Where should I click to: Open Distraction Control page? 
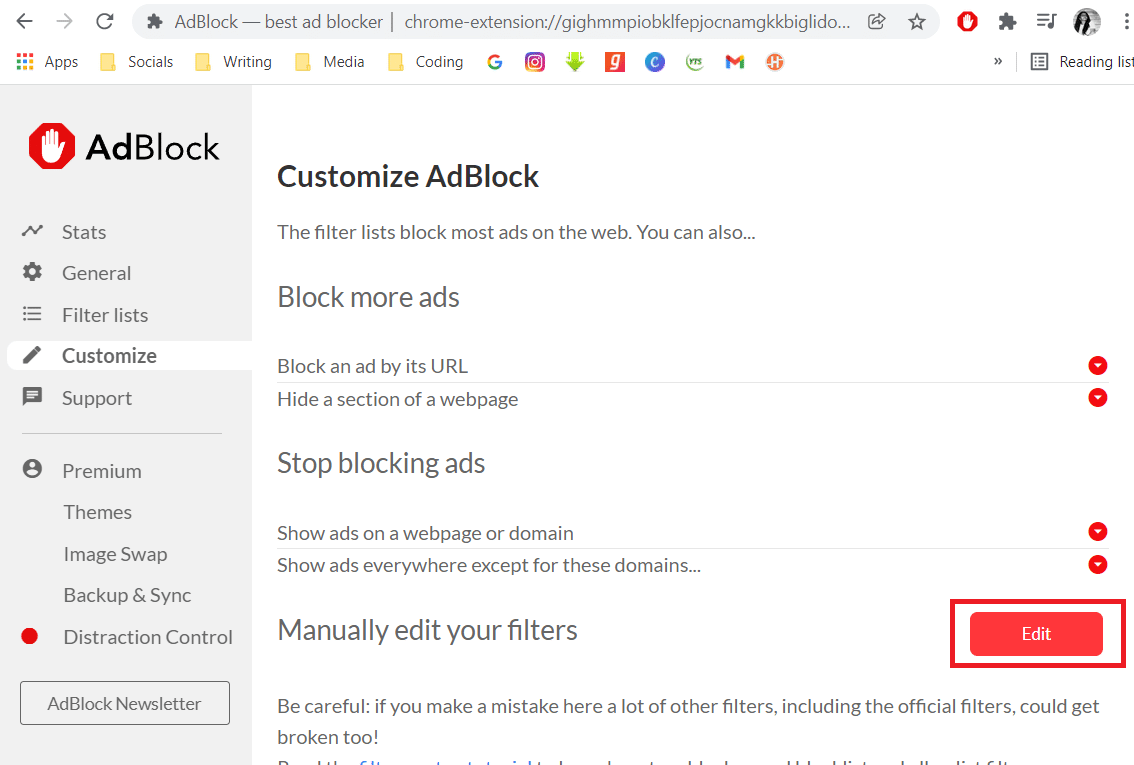pyautogui.click(x=148, y=638)
